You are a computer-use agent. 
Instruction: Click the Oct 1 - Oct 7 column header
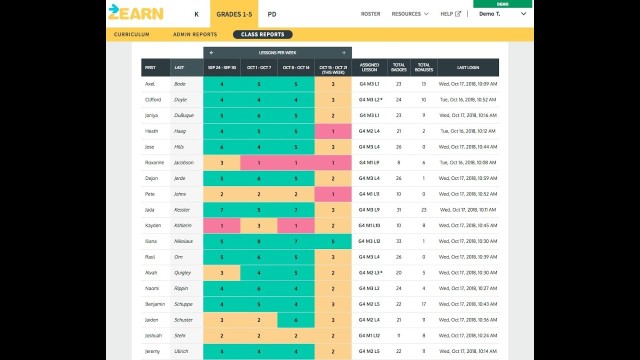(x=259, y=67)
